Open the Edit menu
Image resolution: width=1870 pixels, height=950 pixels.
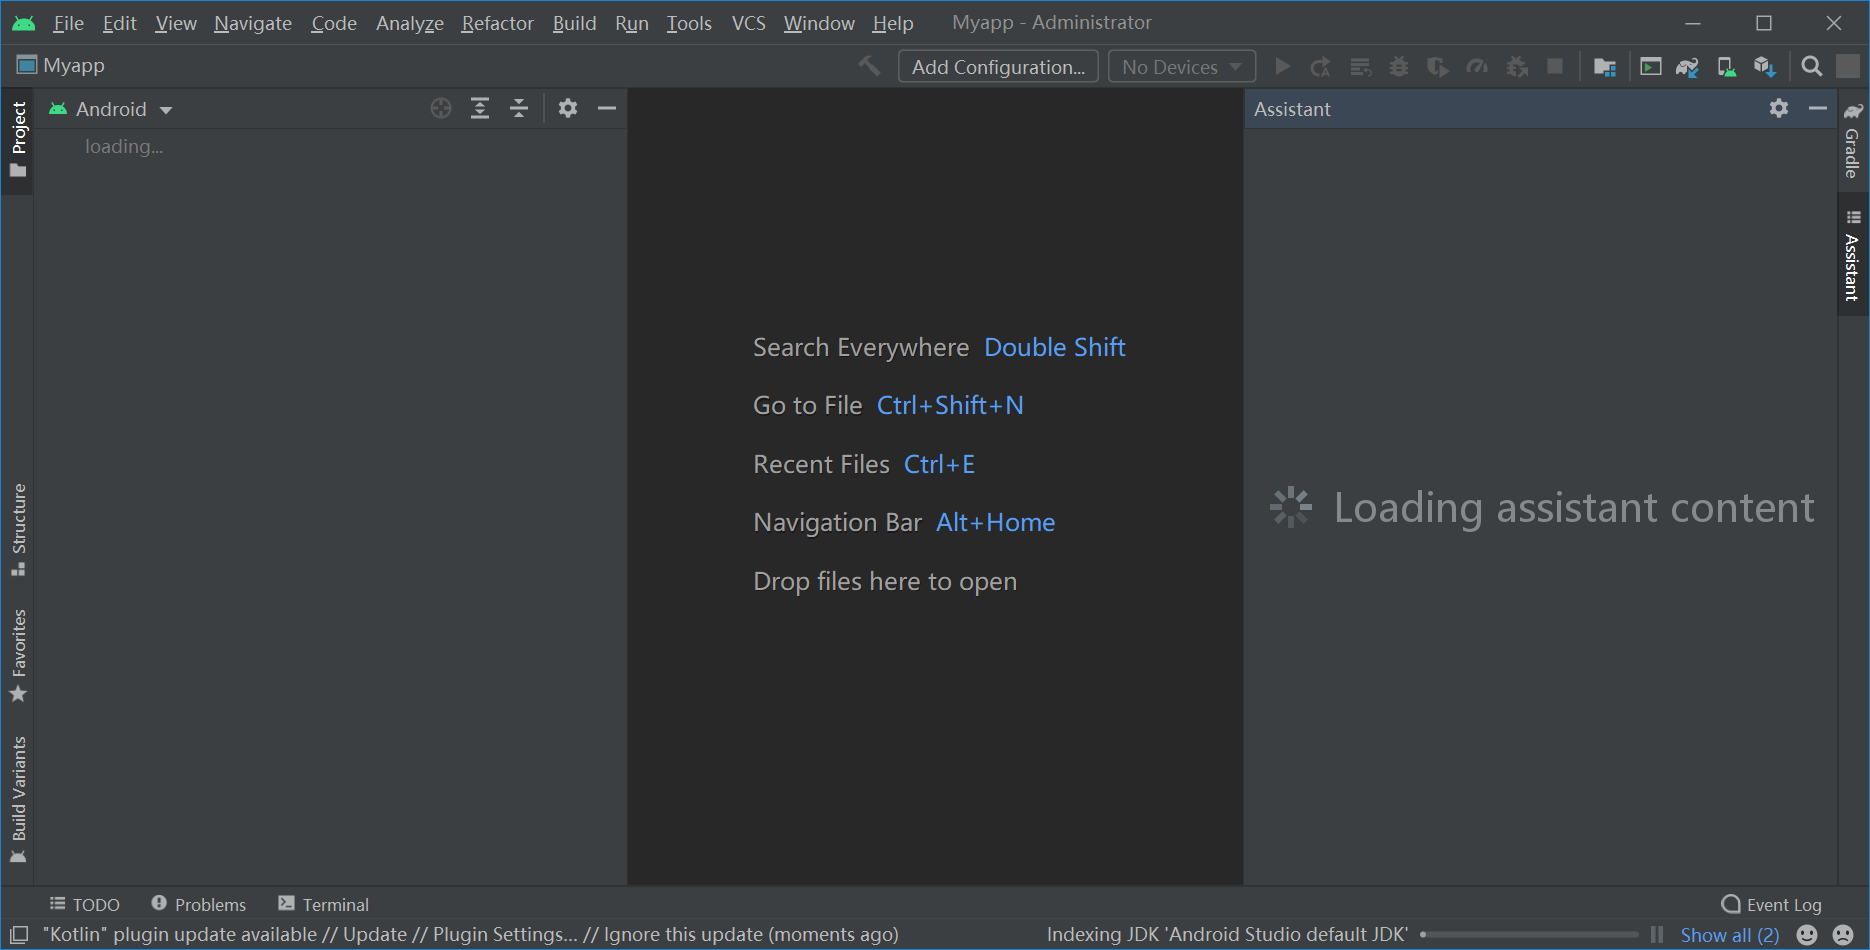(119, 23)
